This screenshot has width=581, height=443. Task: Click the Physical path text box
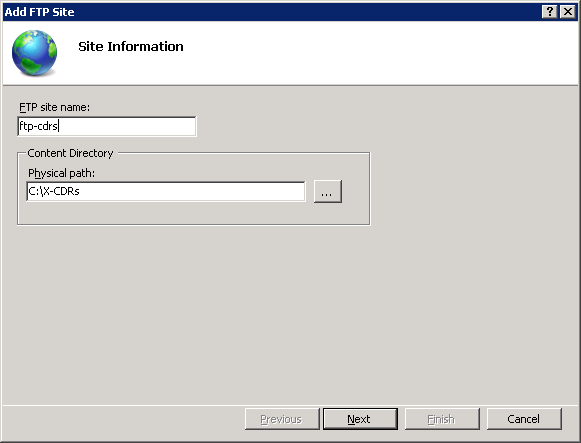click(166, 191)
